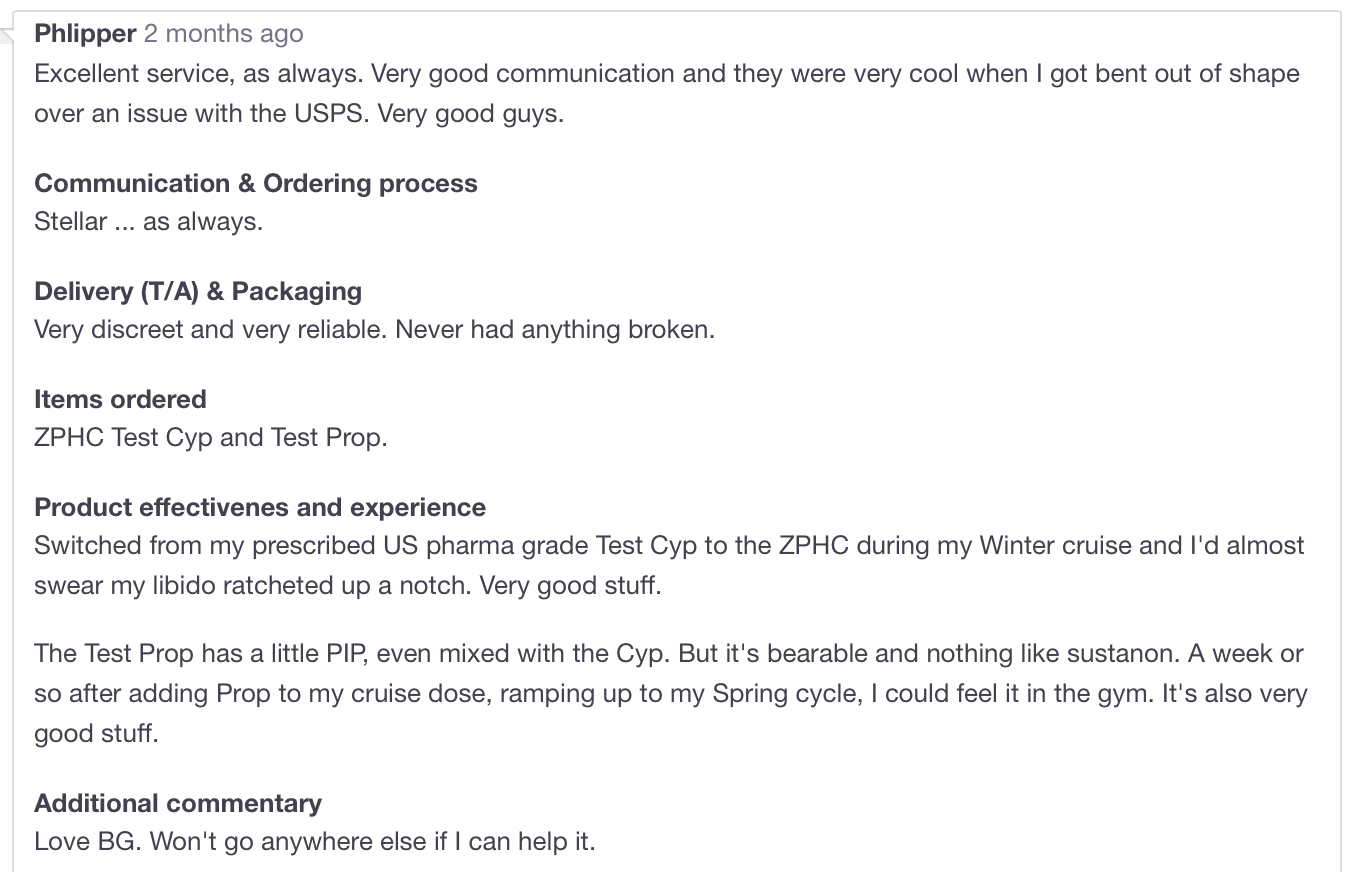The image size is (1358, 872).
Task: Click the paragraph starting 'Switched from my prescribed'
Action: pyautogui.click(x=669, y=565)
